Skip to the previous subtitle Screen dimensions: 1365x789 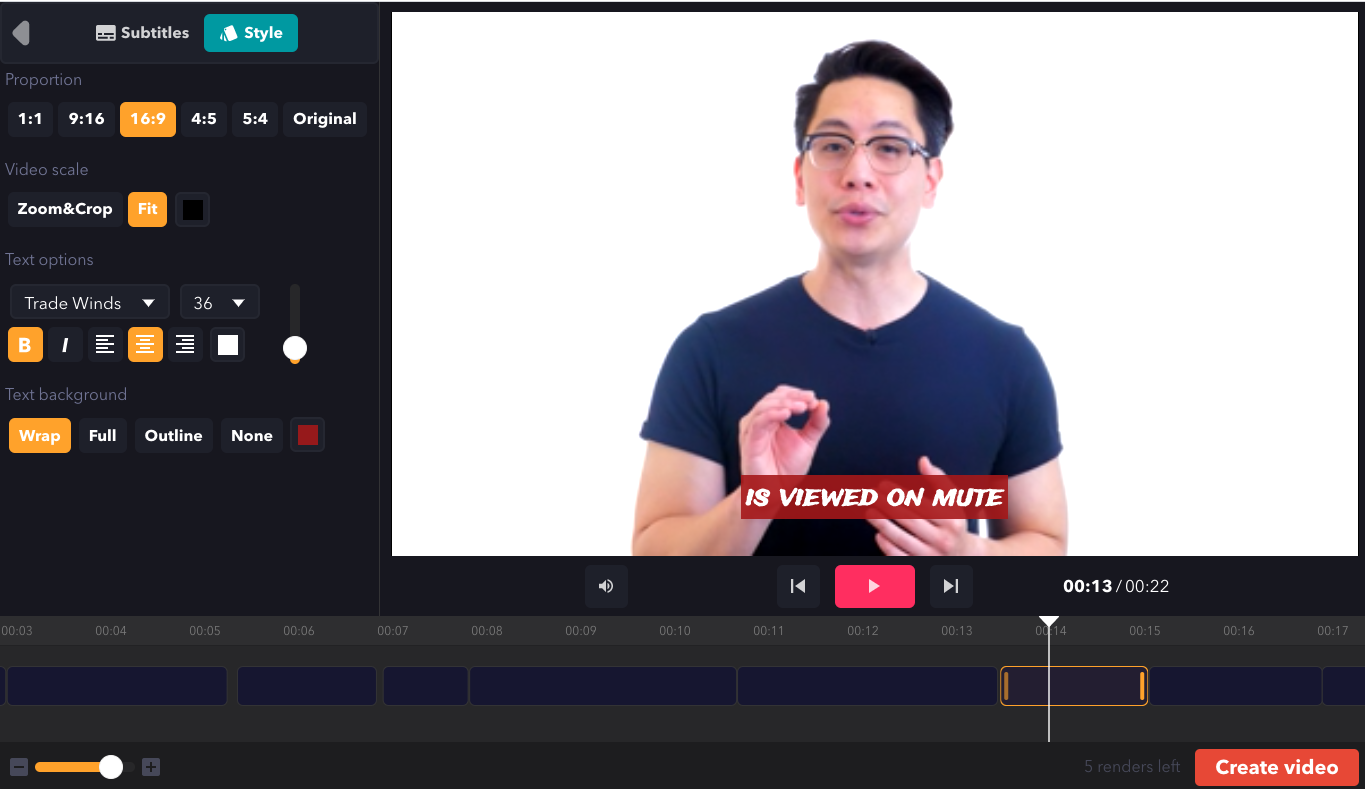(798, 586)
